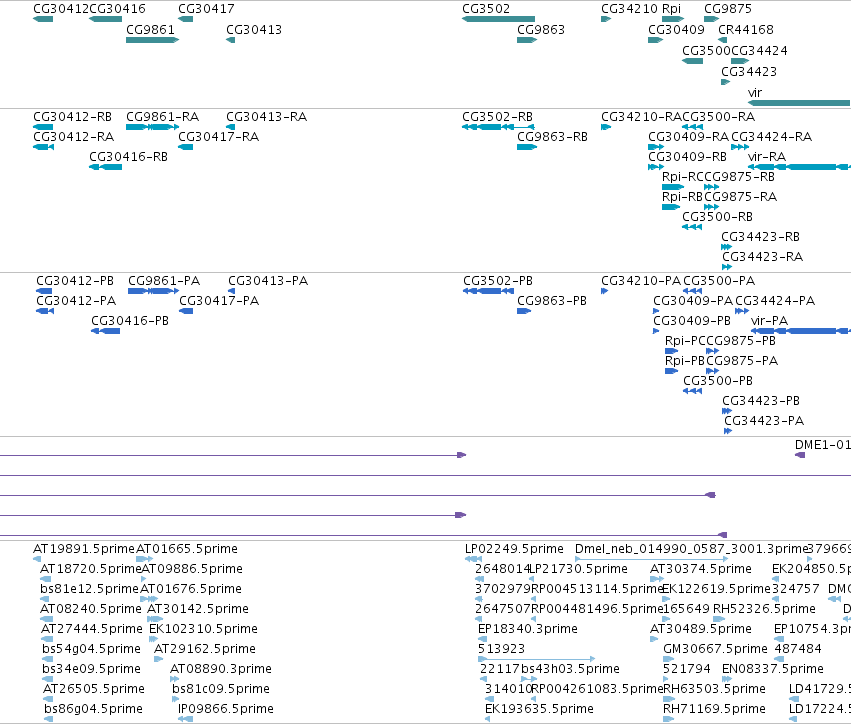Screen dimensions: 851x724
Task: Click the DME1-01 feature label
Action: 823,446
